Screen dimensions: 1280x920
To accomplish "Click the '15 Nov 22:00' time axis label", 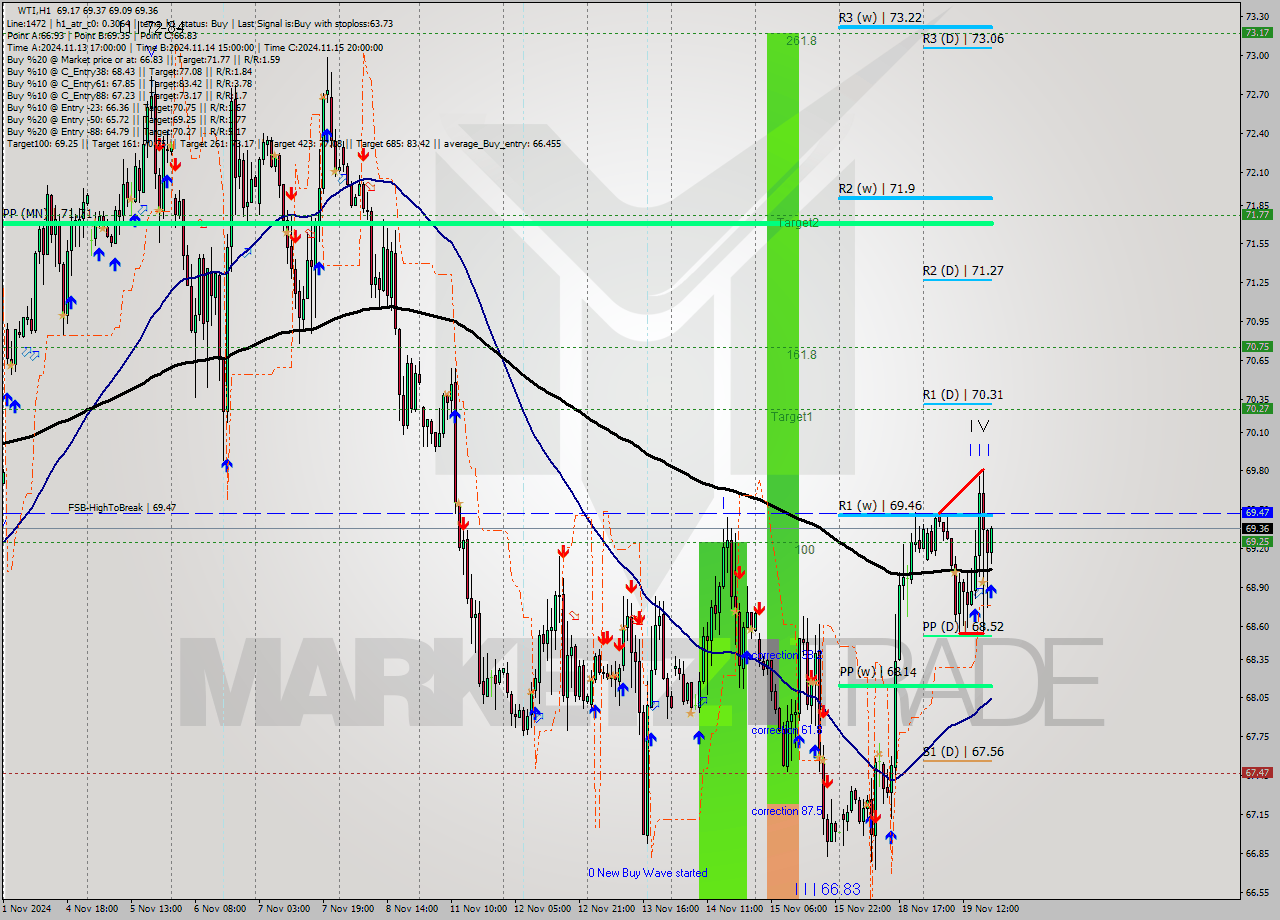I will pos(862,909).
